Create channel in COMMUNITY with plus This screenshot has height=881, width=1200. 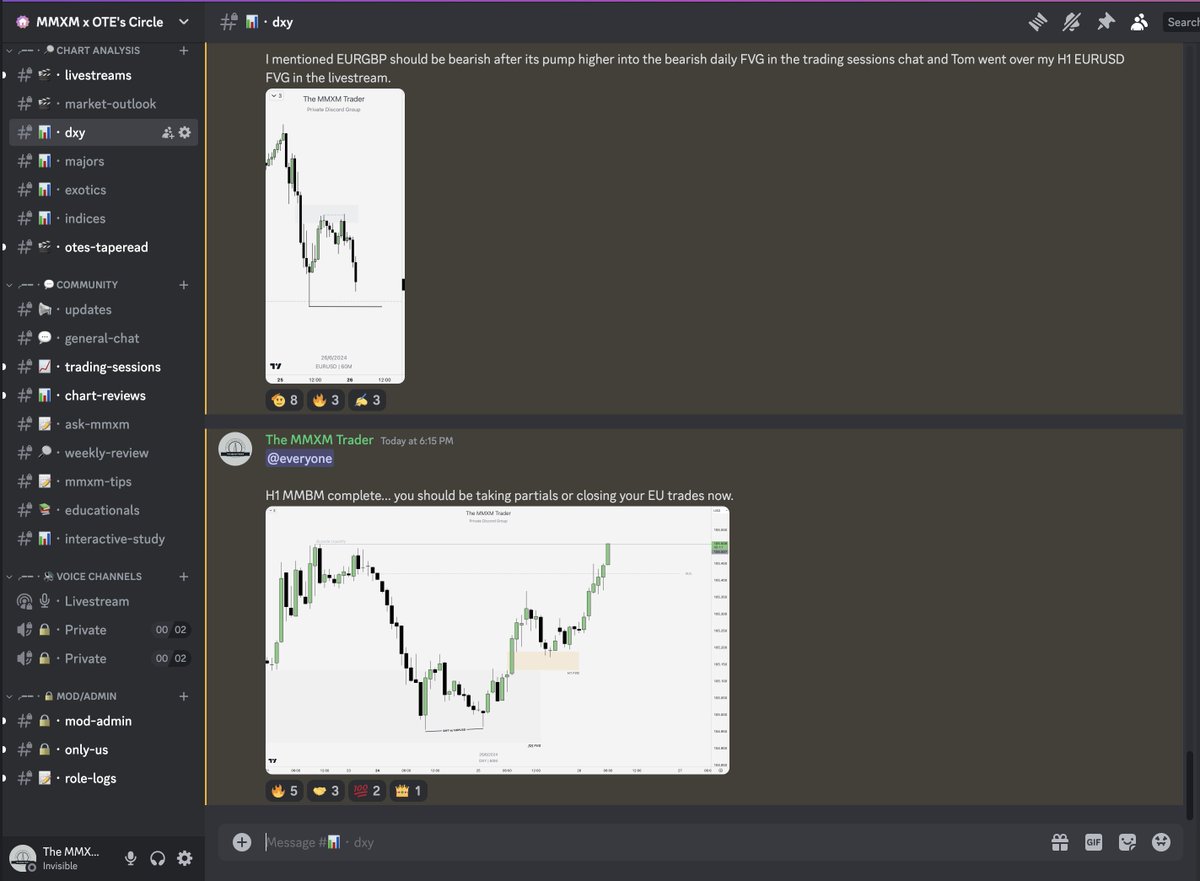coord(183,285)
